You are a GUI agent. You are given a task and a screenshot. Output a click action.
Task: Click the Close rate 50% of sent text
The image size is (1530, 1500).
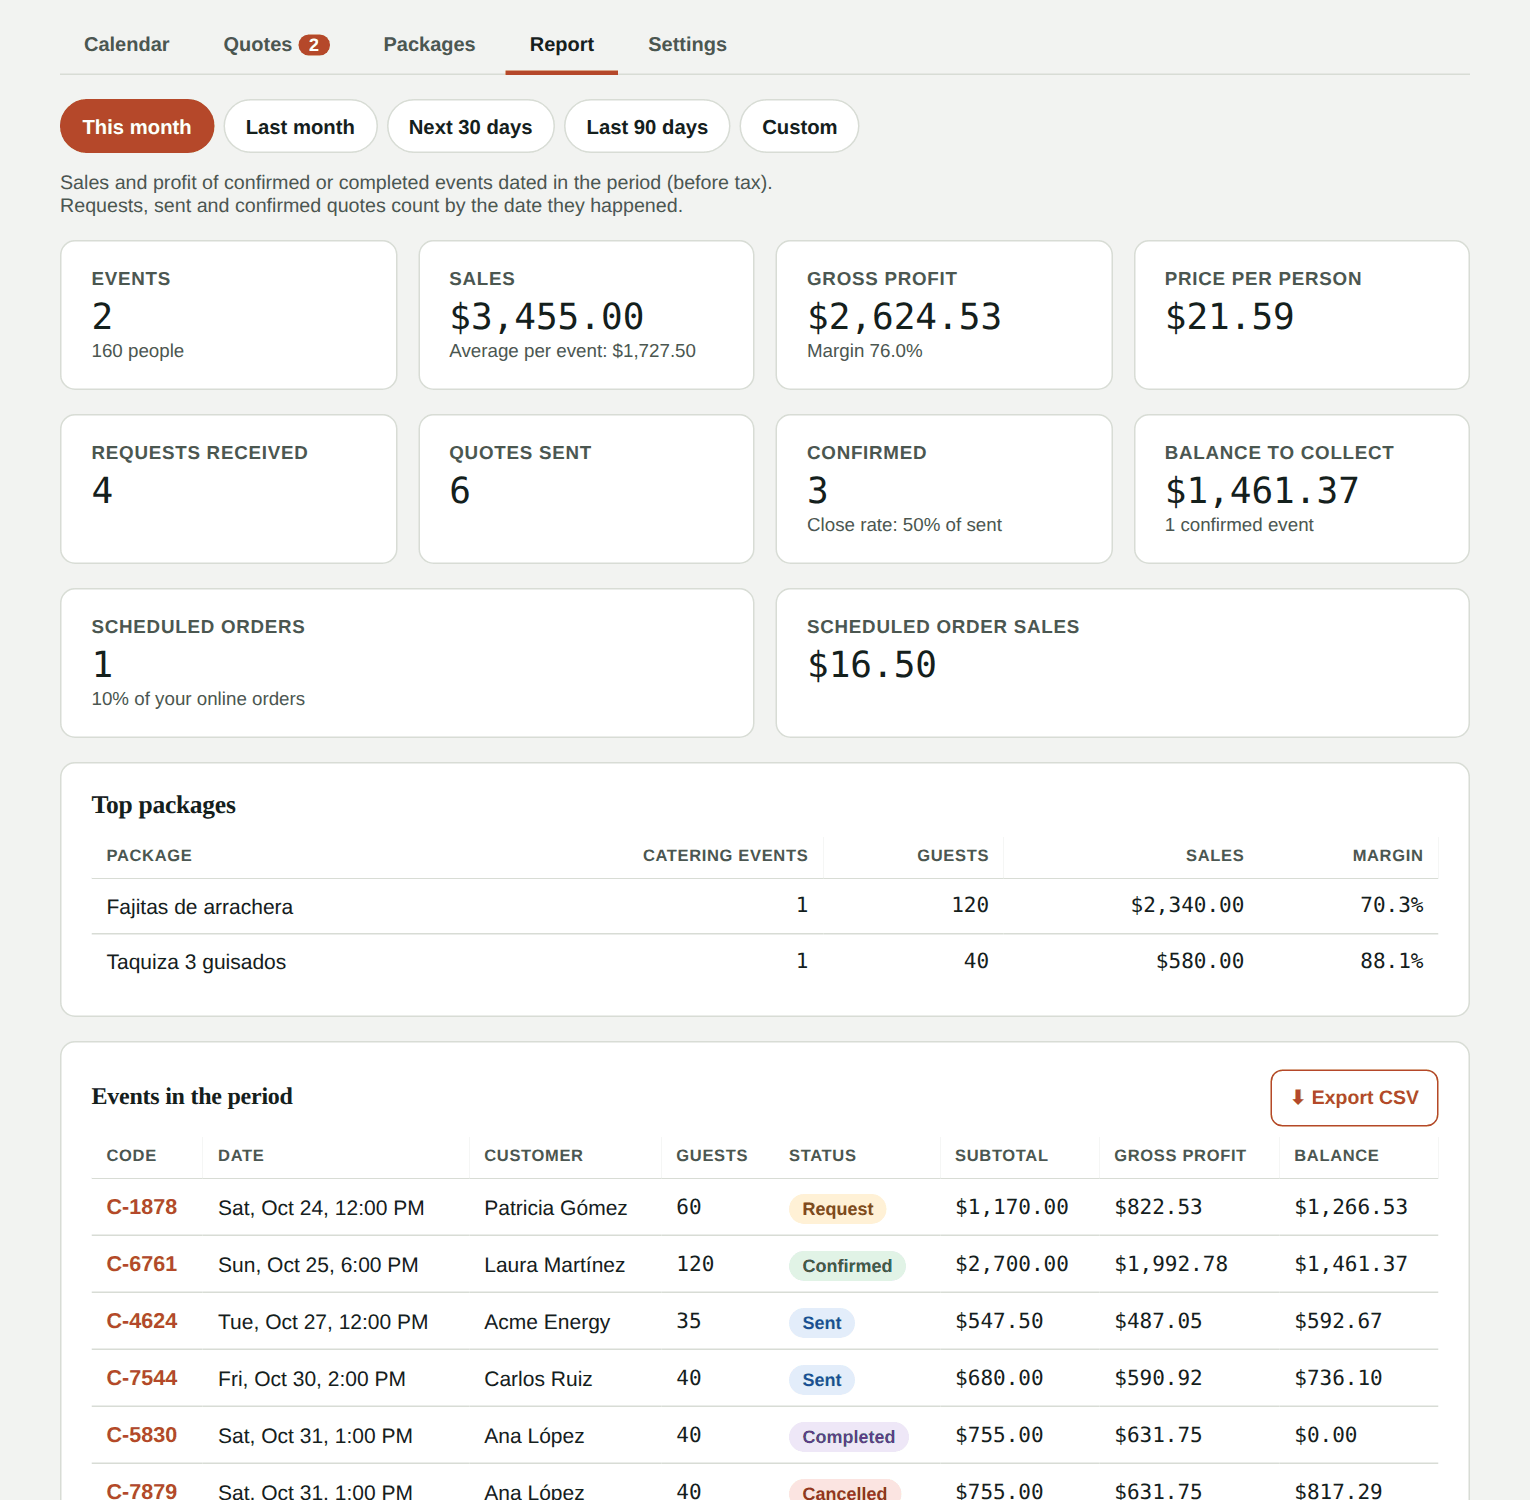coord(904,525)
